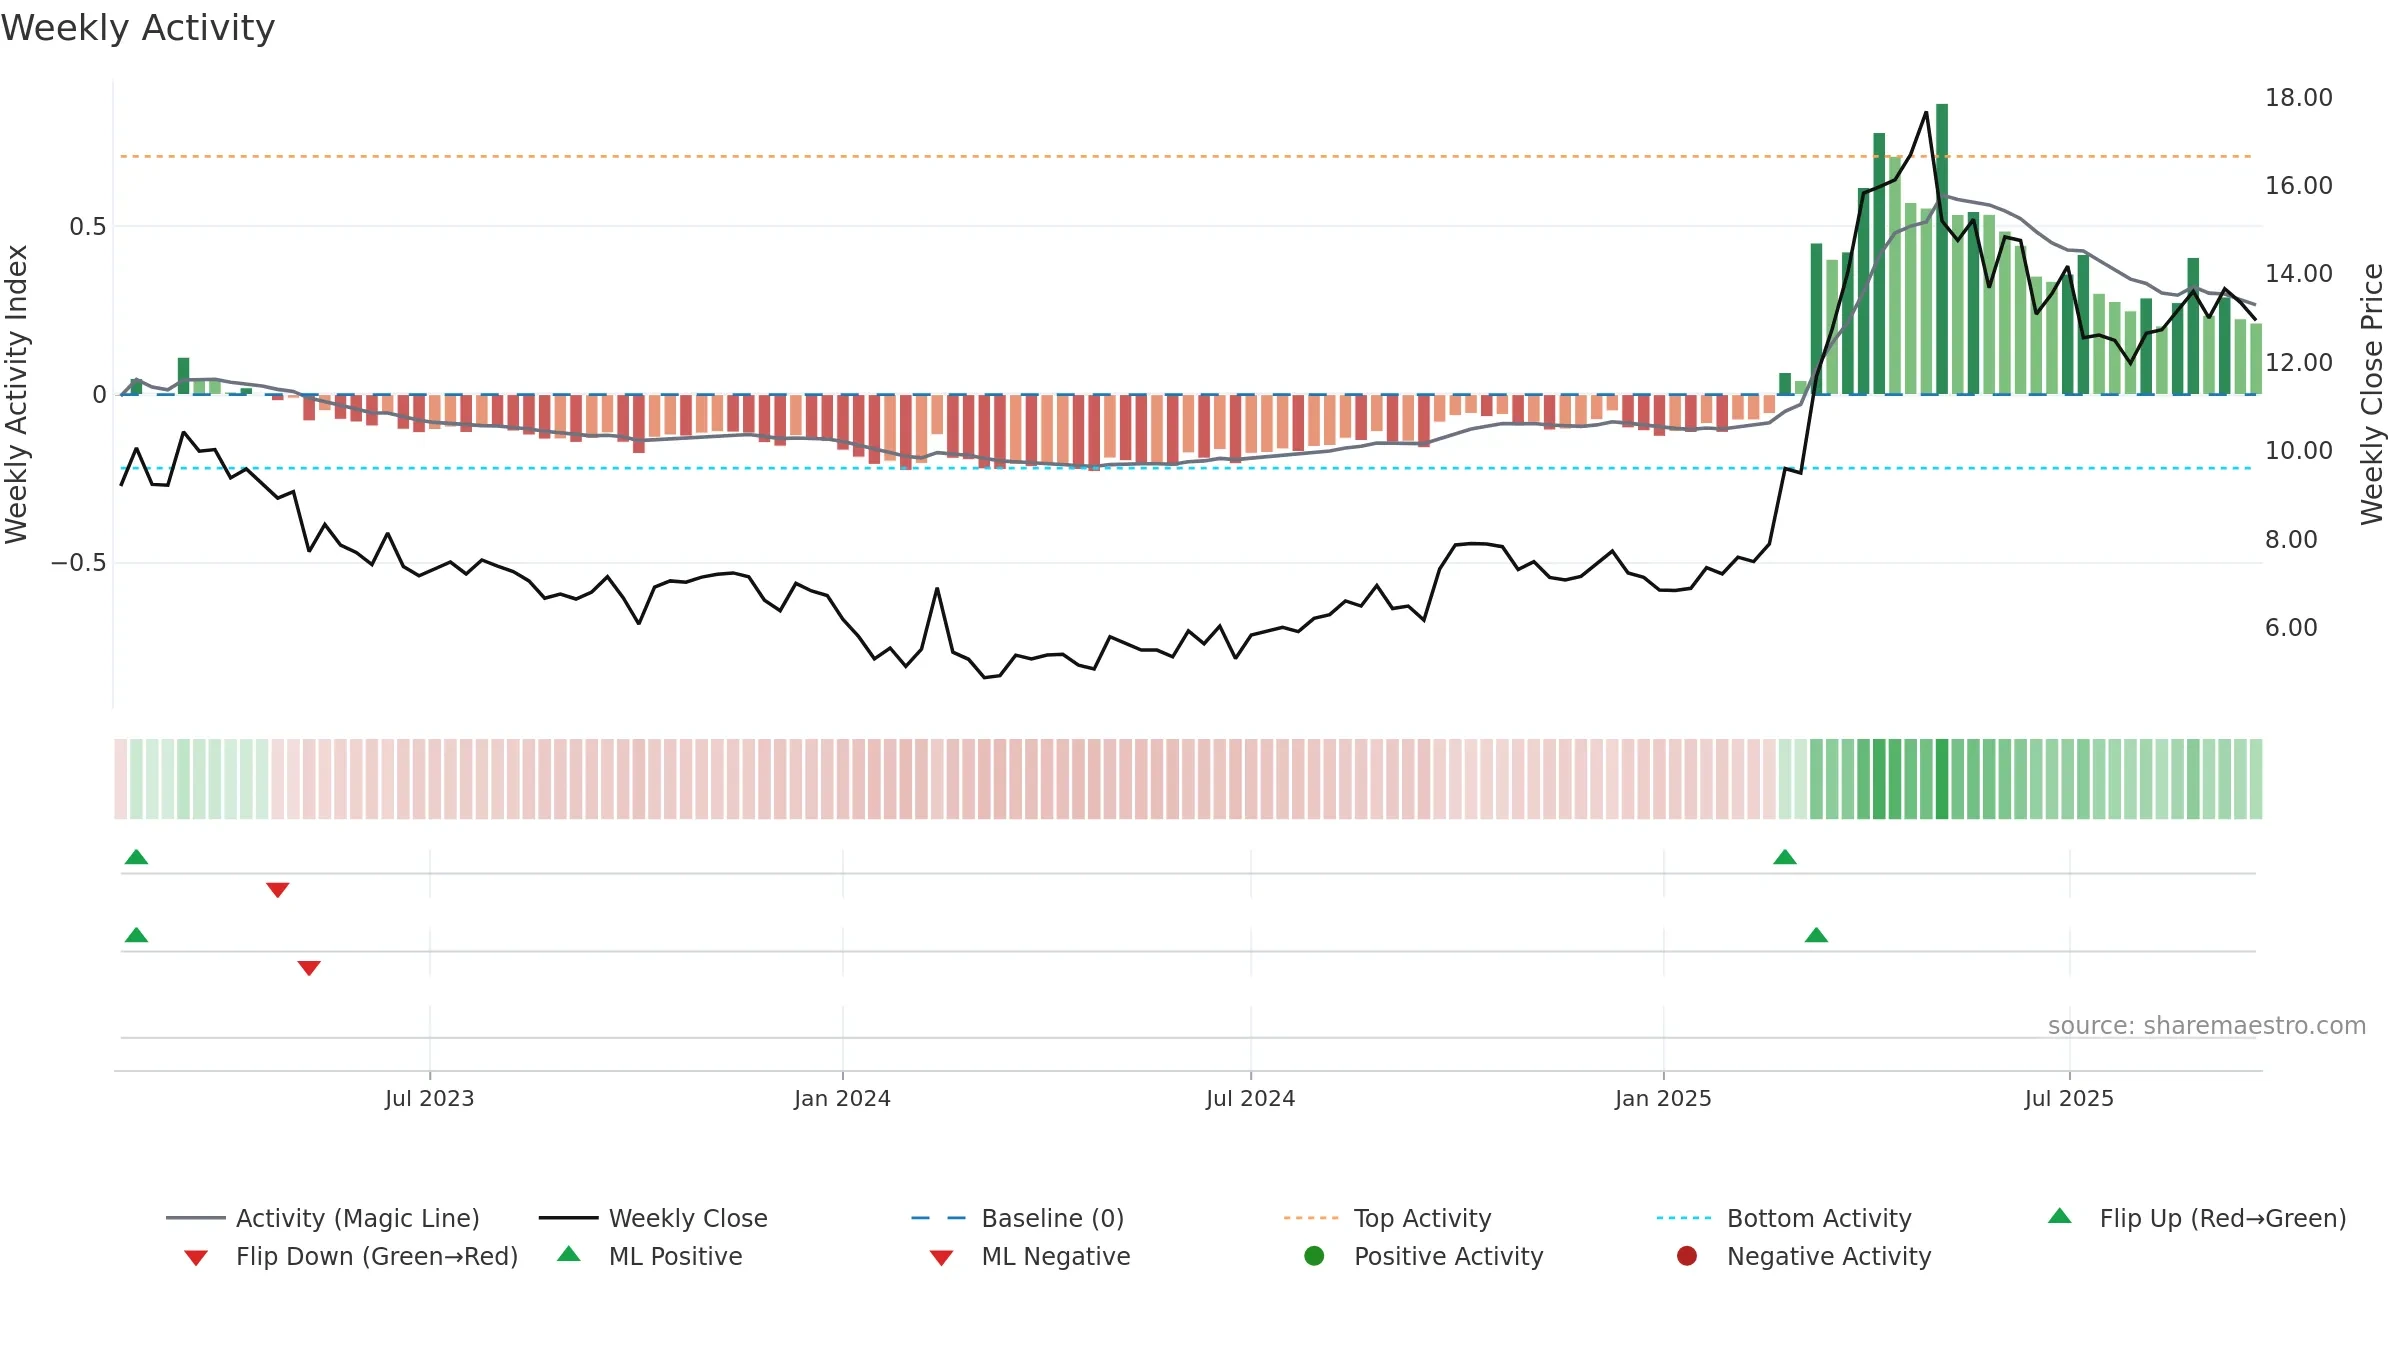Click the Jul 2023 axis label
2400x1350 pixels.
(430, 1098)
